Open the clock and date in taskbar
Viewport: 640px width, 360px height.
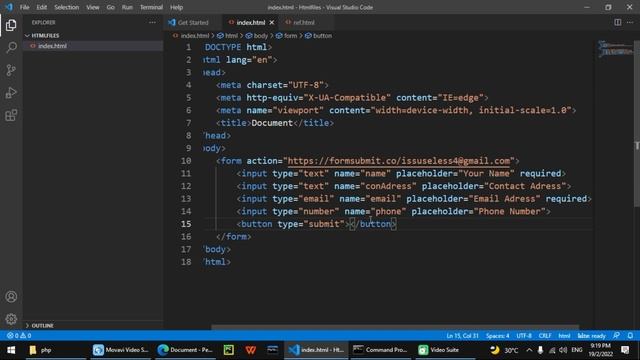click(x=600, y=350)
